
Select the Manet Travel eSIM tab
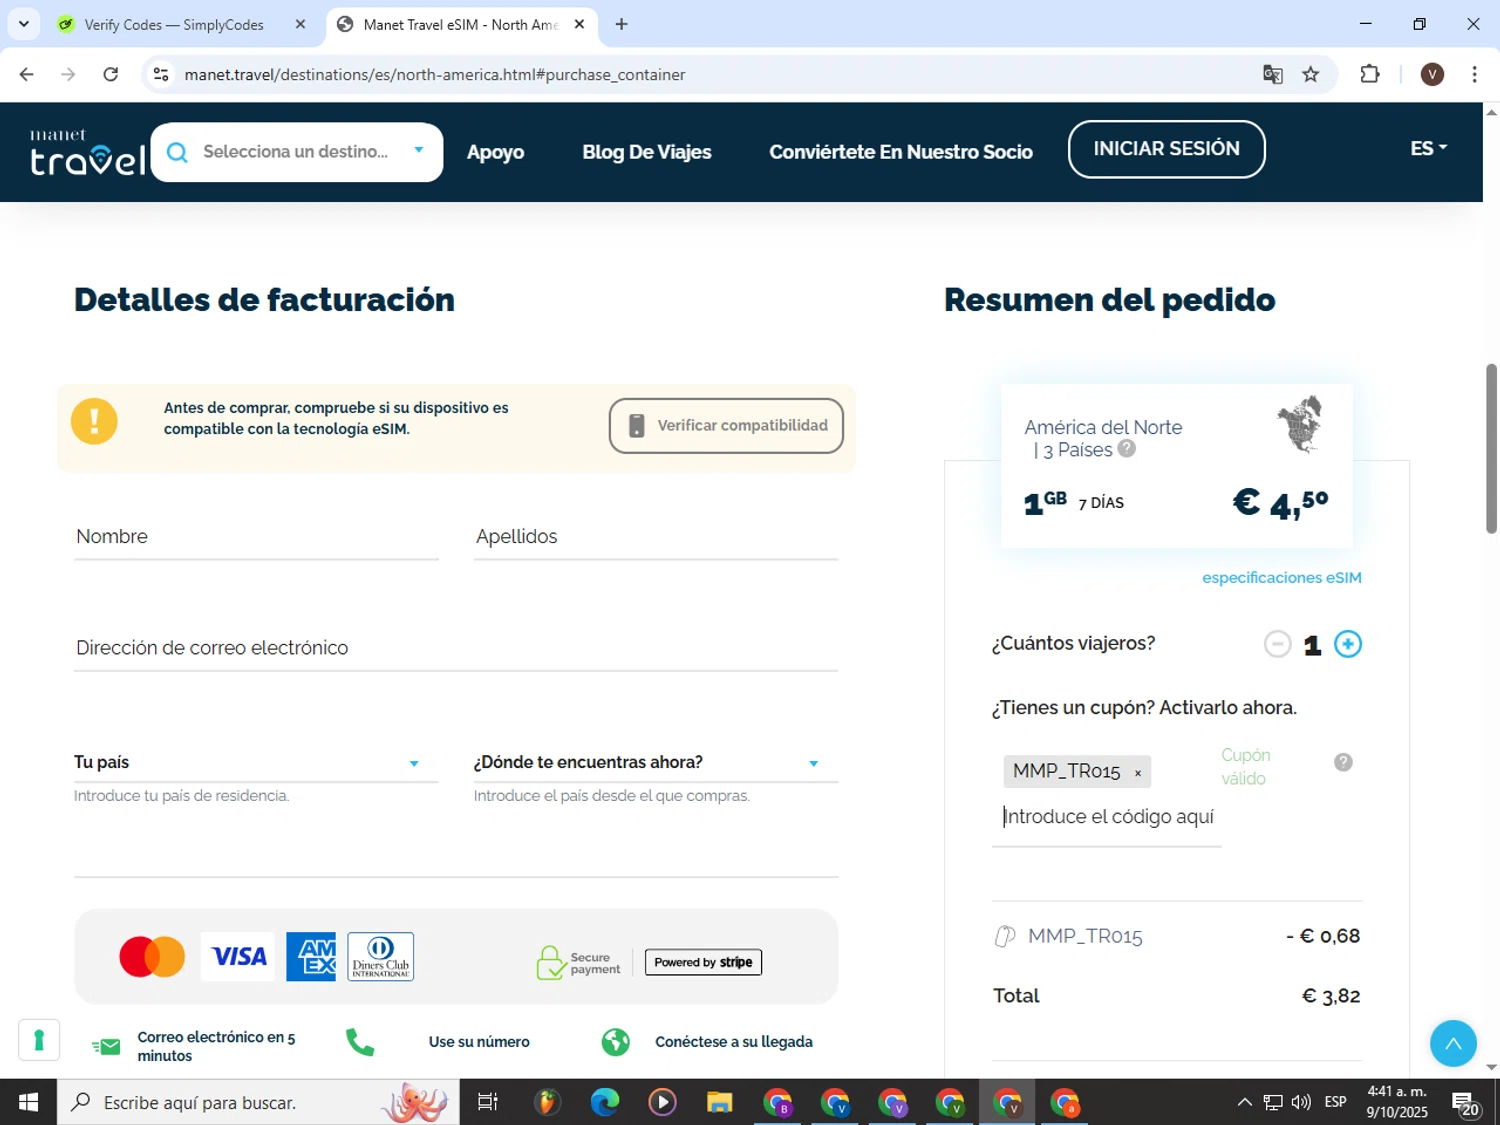460,24
